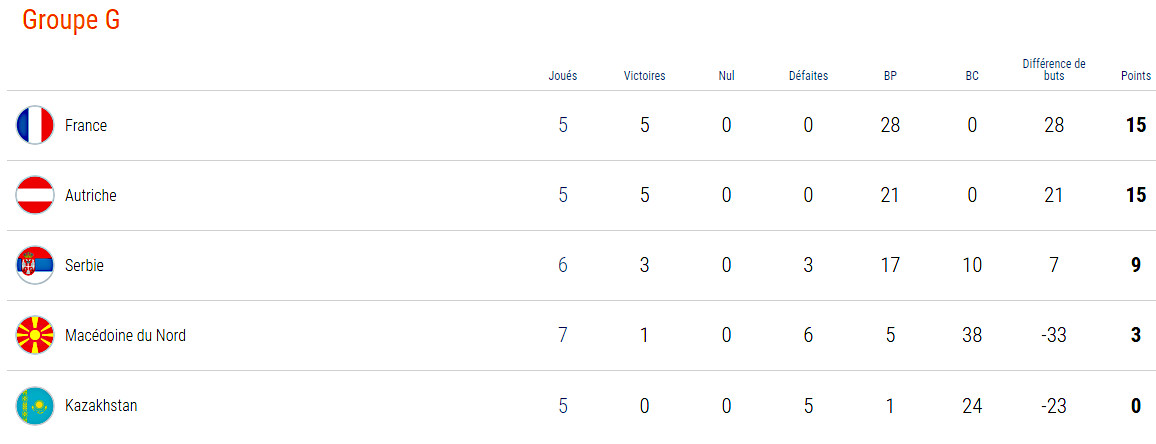1156x444 pixels.
Task: Click the France flag icon
Action: point(35,125)
